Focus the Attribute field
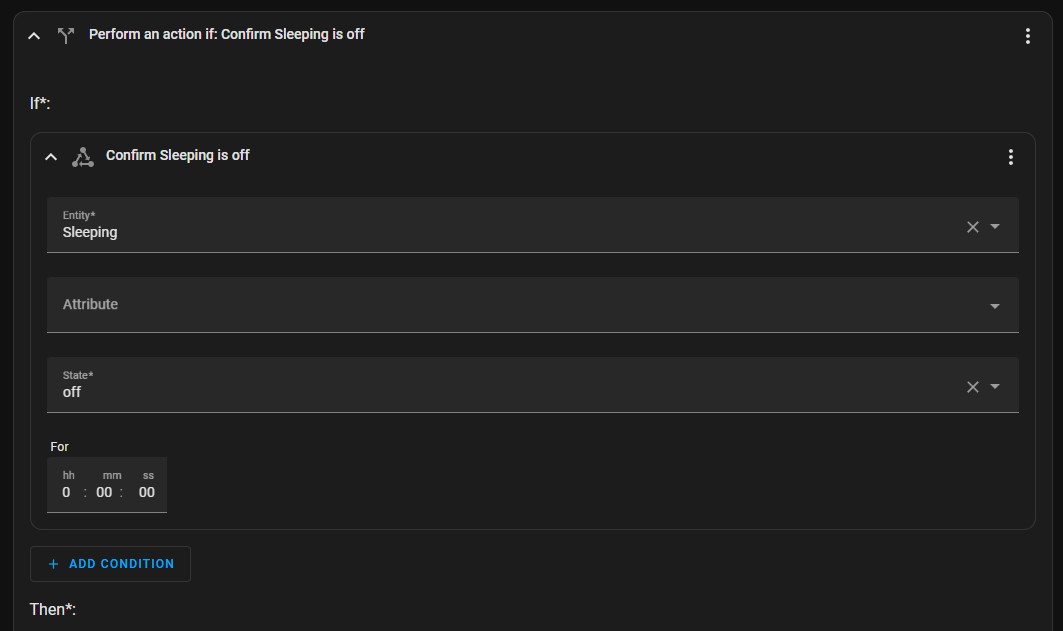1063x631 pixels. [x=500, y=305]
